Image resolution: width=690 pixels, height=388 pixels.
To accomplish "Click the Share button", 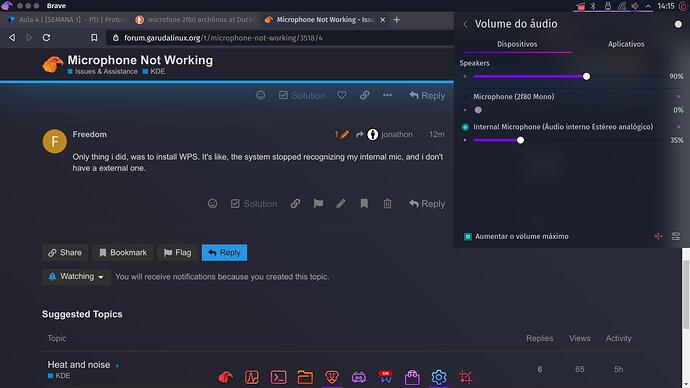I will [x=65, y=253].
